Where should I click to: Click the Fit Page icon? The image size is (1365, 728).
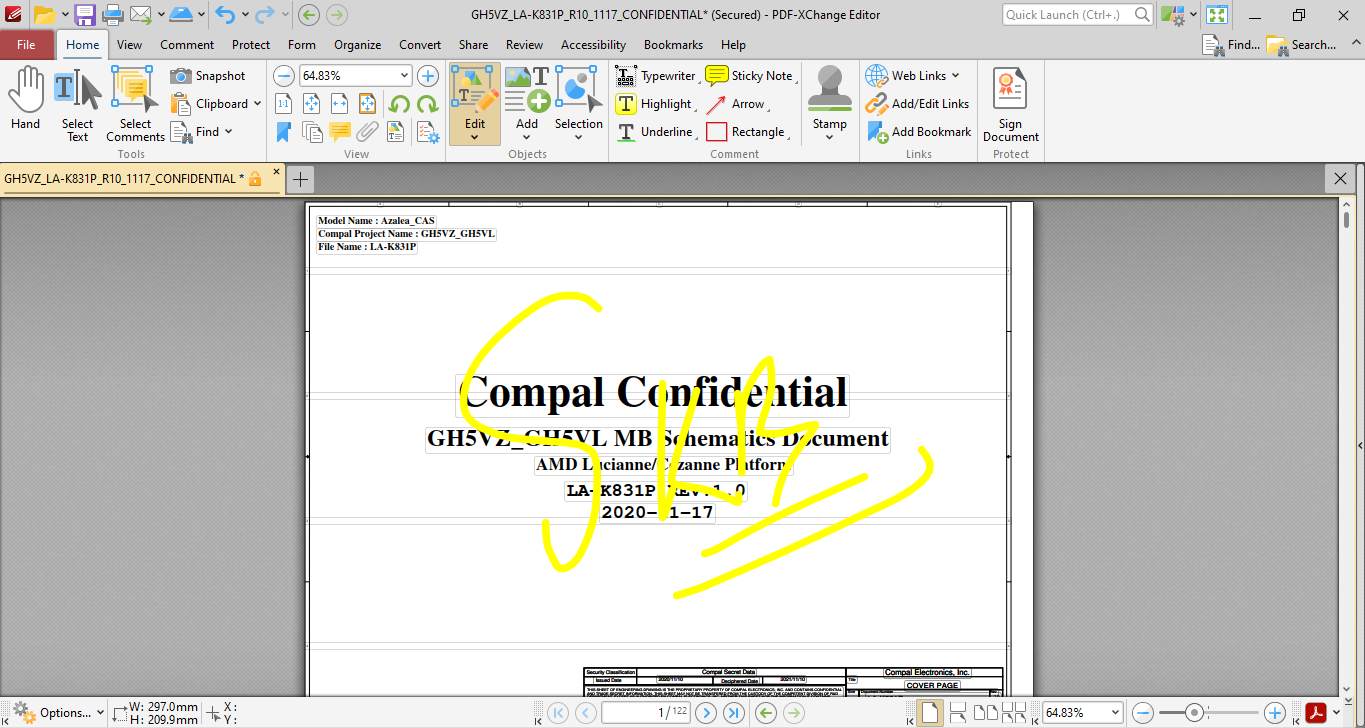point(312,104)
